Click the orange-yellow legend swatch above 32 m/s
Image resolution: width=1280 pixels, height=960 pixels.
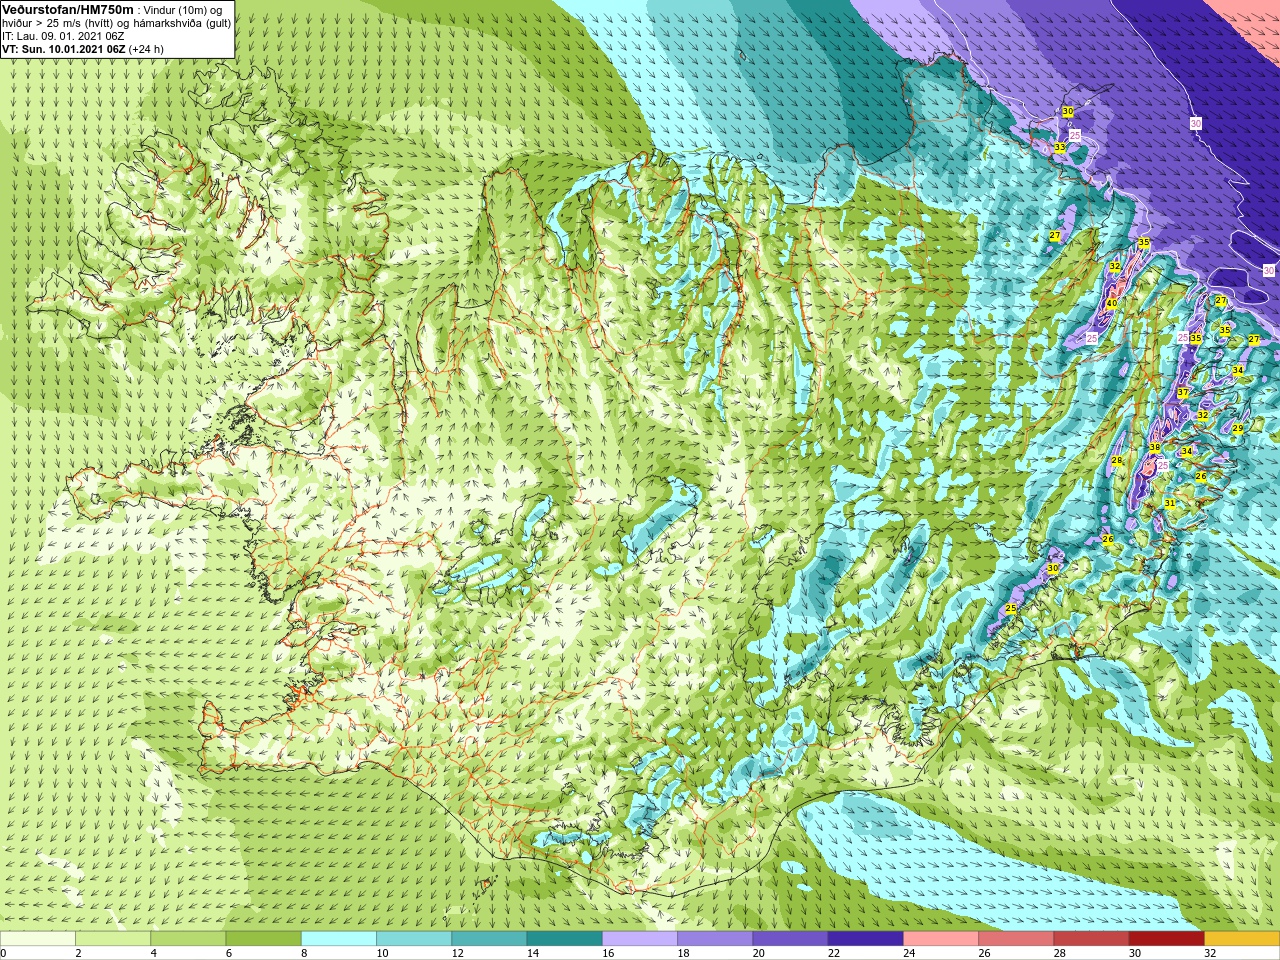[1242, 939]
